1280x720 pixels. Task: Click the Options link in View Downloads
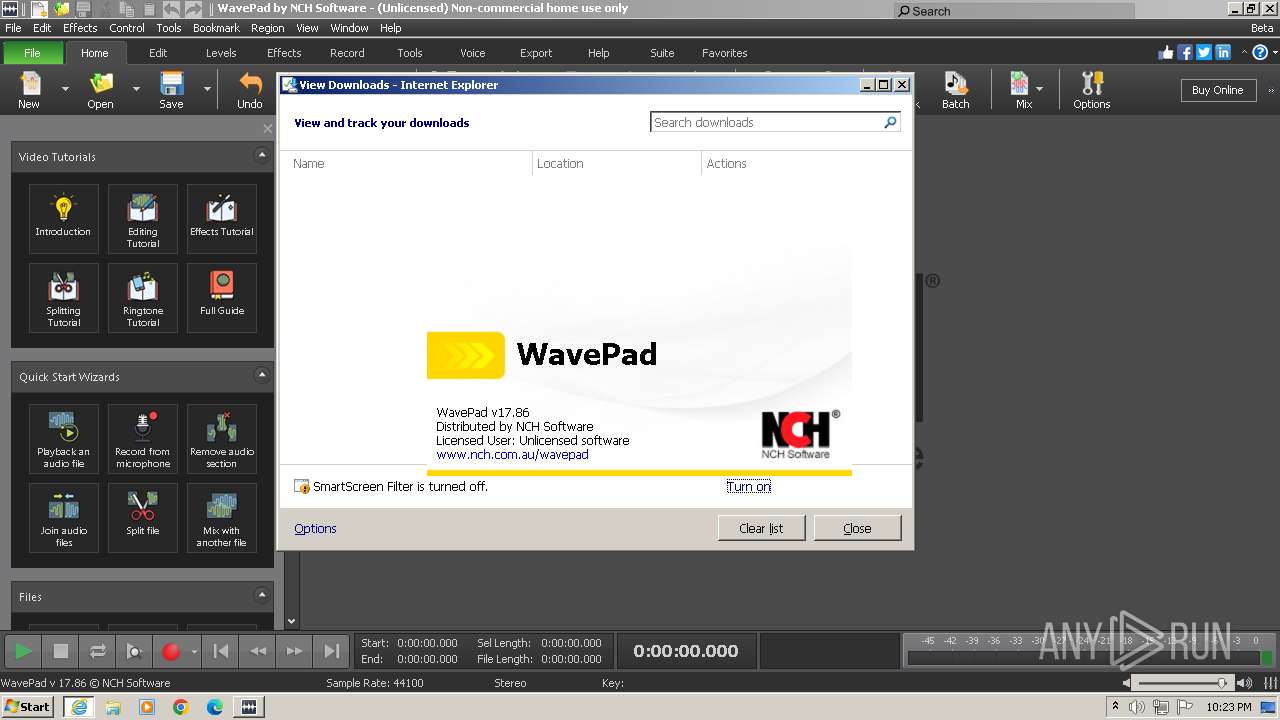pos(315,528)
